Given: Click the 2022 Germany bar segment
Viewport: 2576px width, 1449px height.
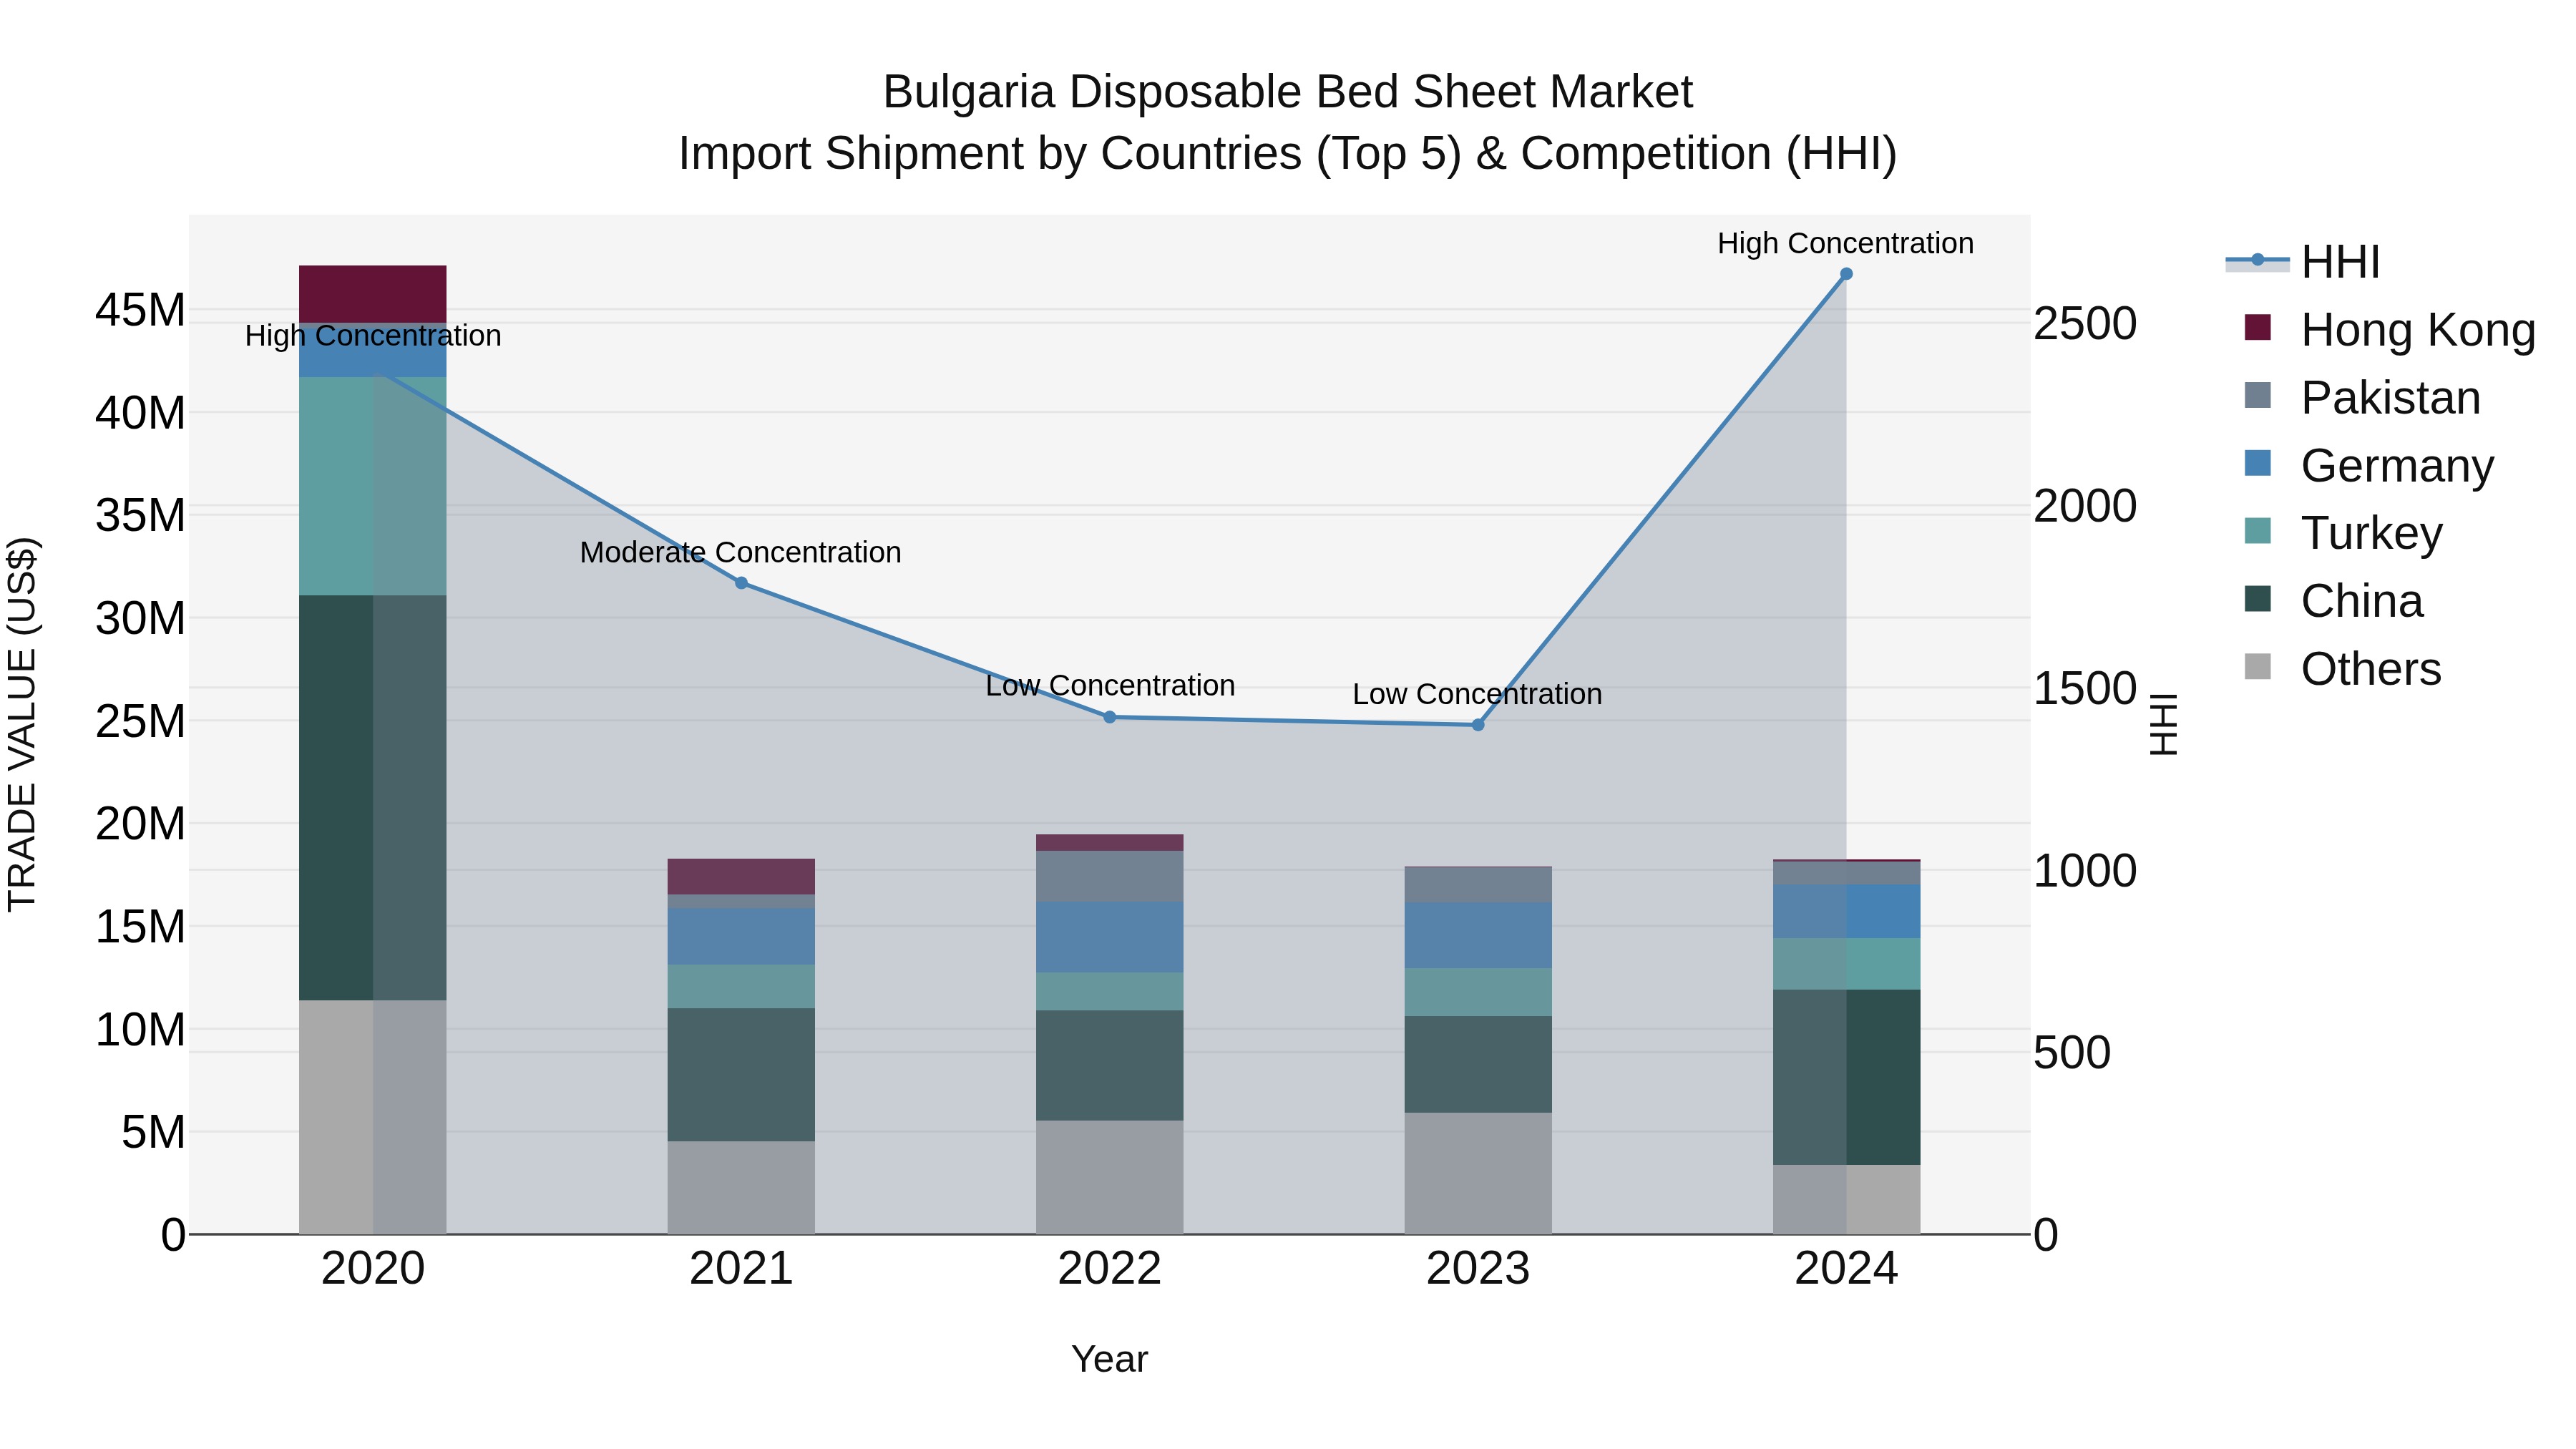Looking at the screenshot, I should [1109, 937].
